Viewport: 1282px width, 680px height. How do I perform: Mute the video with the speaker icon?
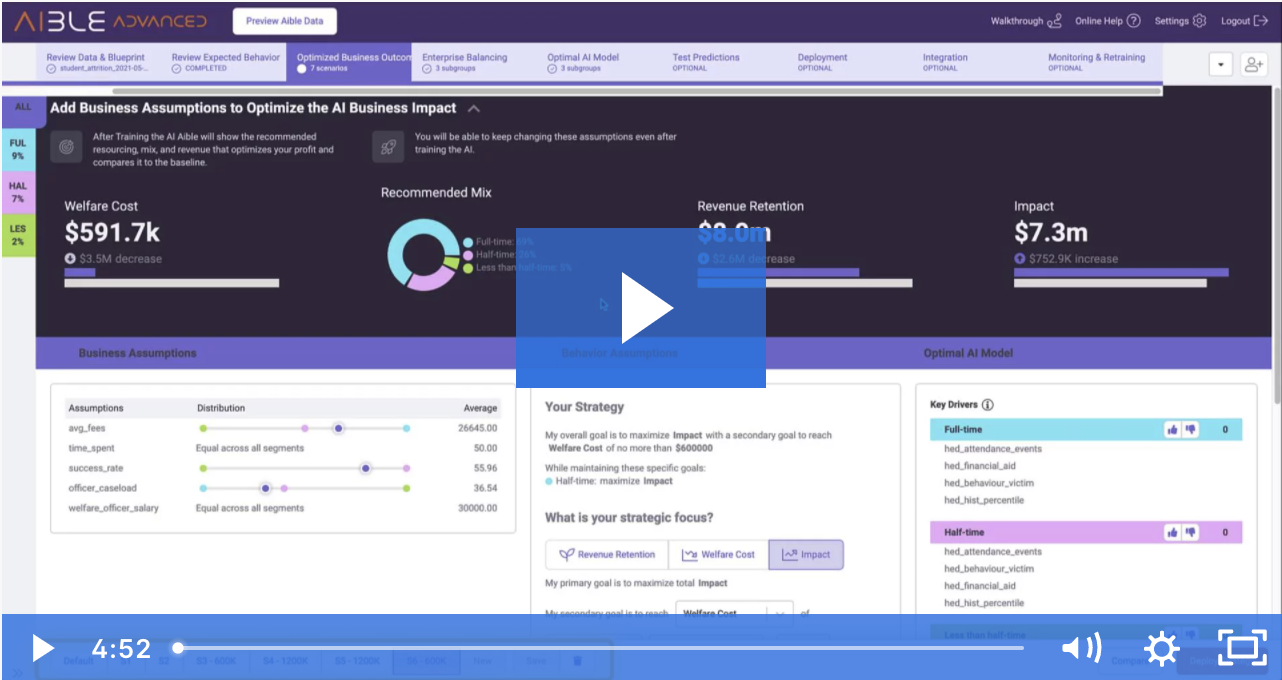click(1081, 648)
